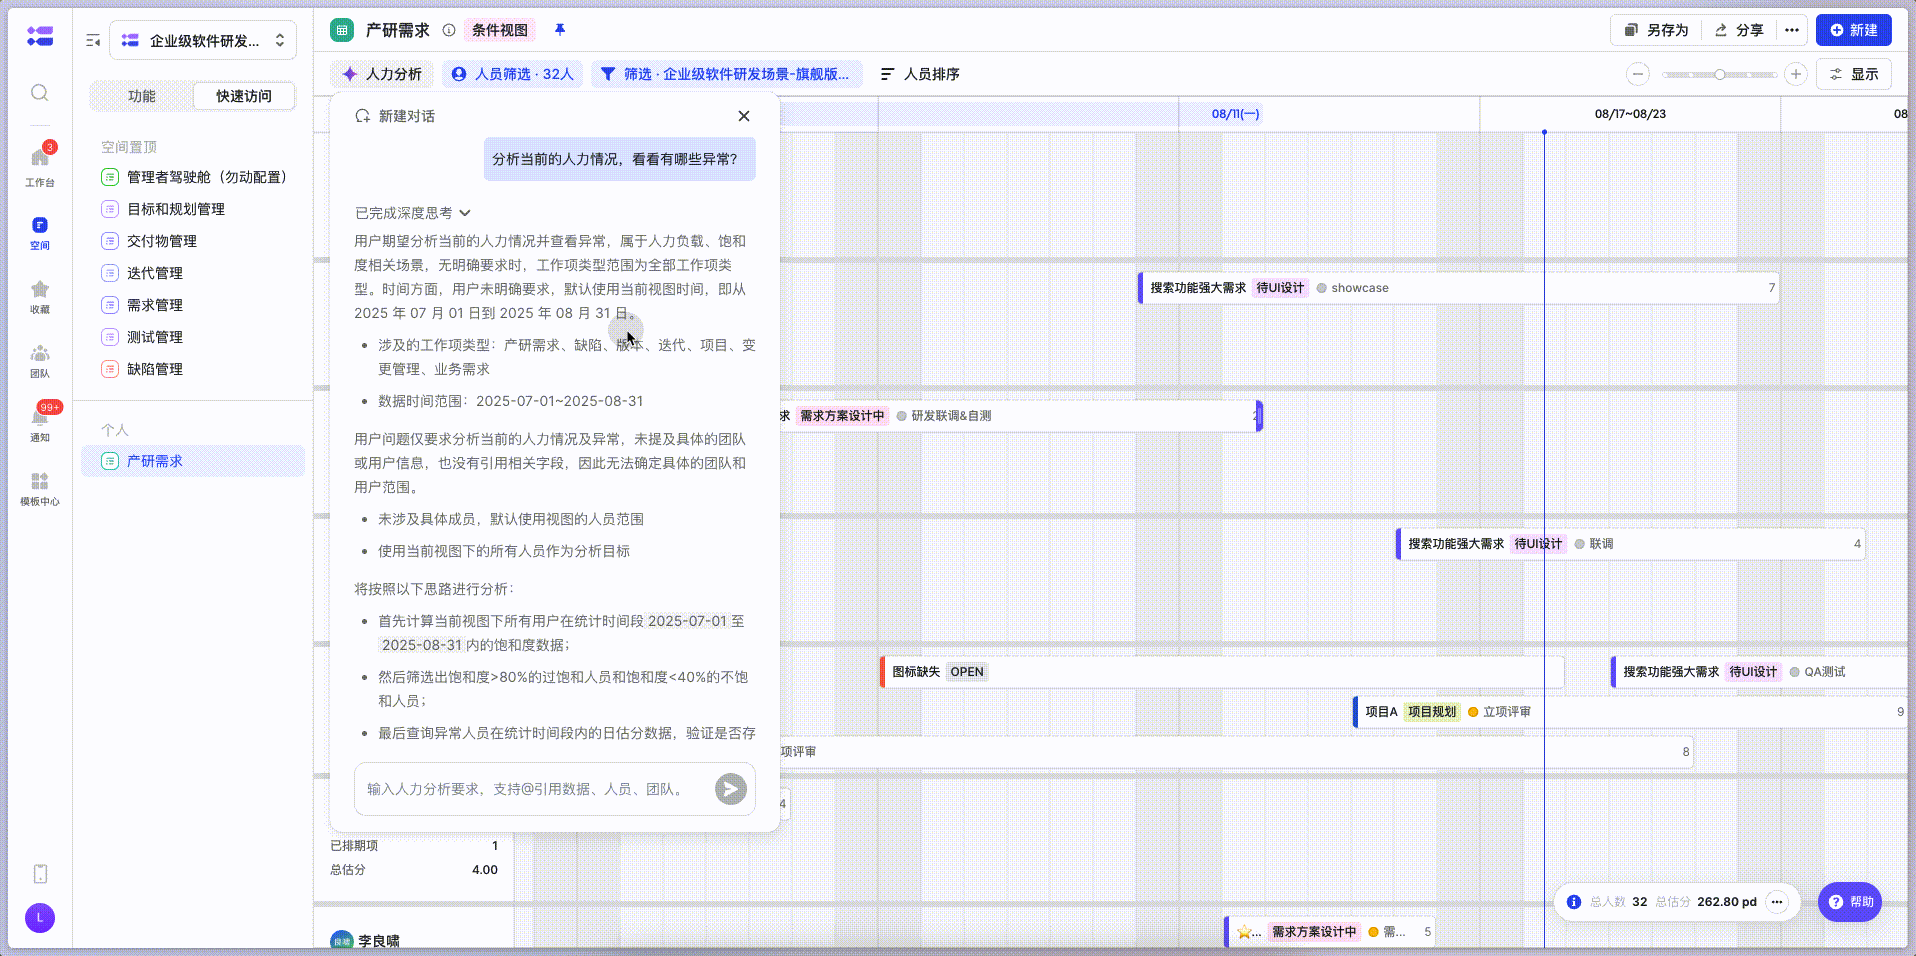Viewport: 1916px width, 956px height.
Task: Click the 另存为 save as button
Action: (x=1656, y=30)
